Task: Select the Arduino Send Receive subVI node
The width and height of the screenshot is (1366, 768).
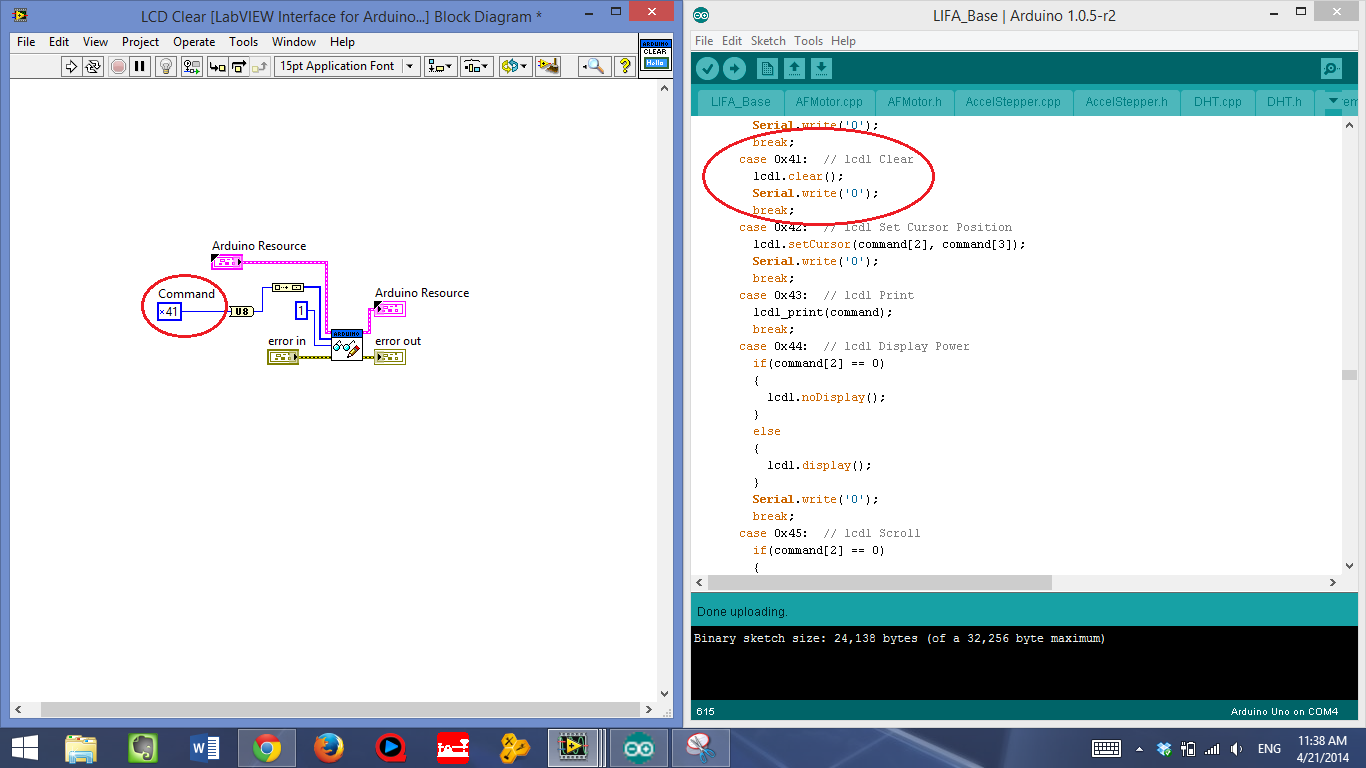Action: pos(346,344)
